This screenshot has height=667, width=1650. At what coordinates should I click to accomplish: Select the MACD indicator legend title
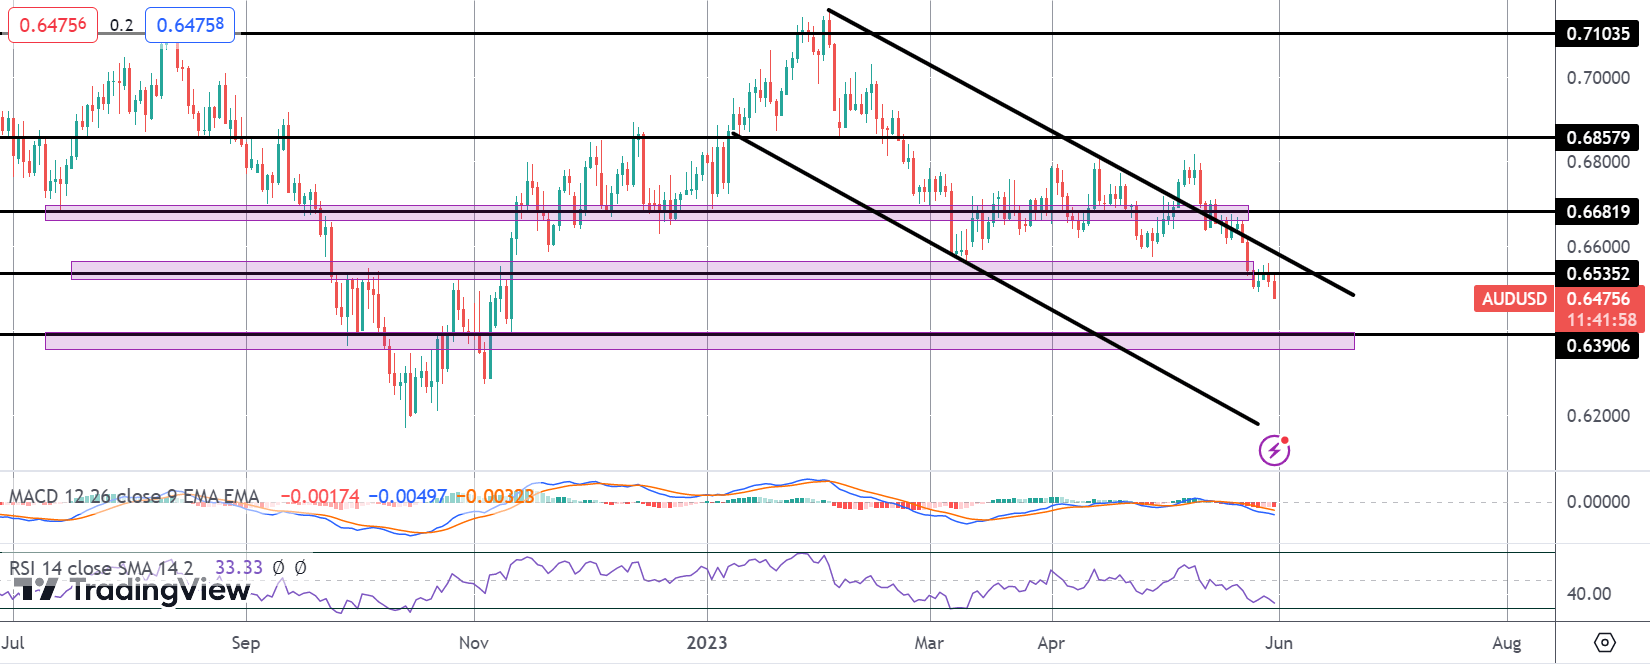point(134,497)
